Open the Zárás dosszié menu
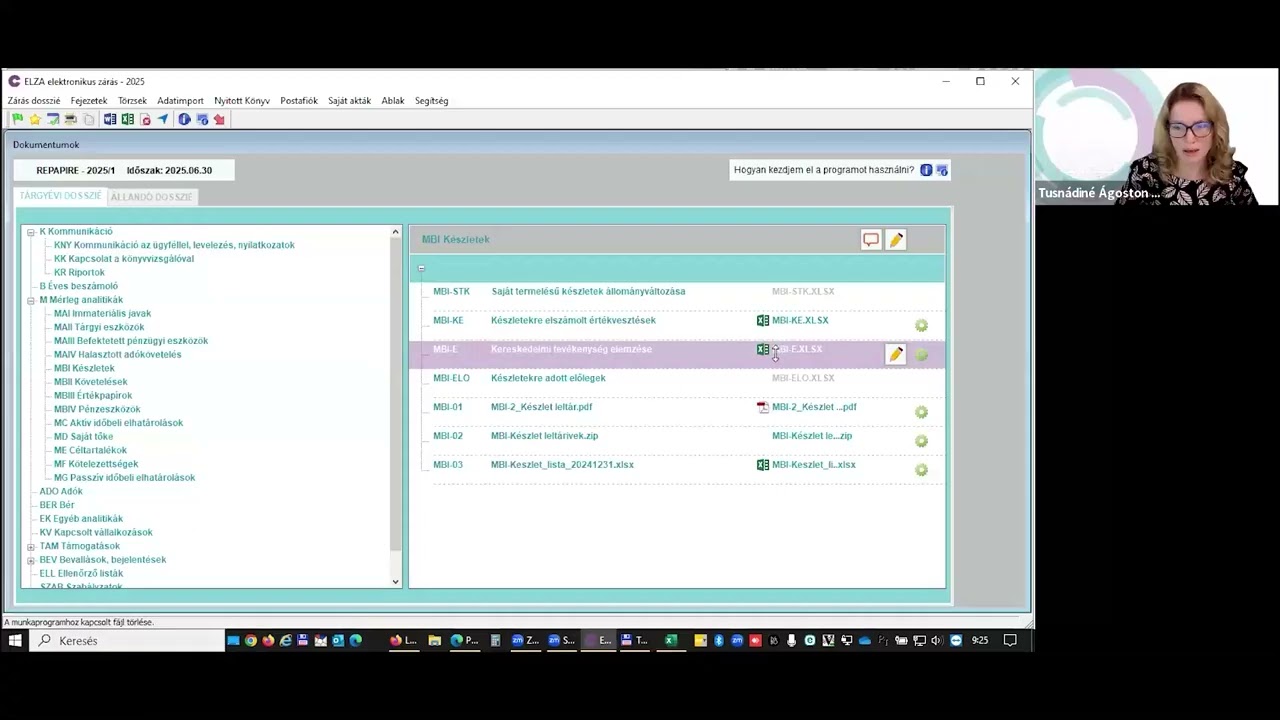 tap(34, 101)
